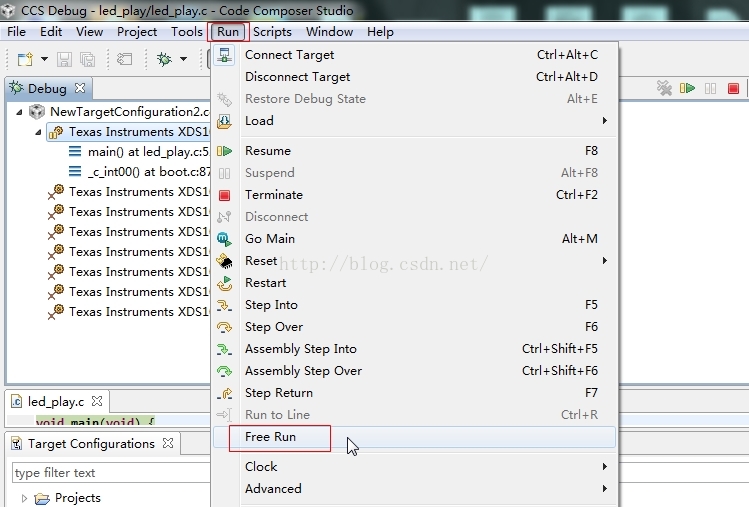This screenshot has width=749, height=507.
Task: Close the Debug view tab
Action: [x=80, y=88]
